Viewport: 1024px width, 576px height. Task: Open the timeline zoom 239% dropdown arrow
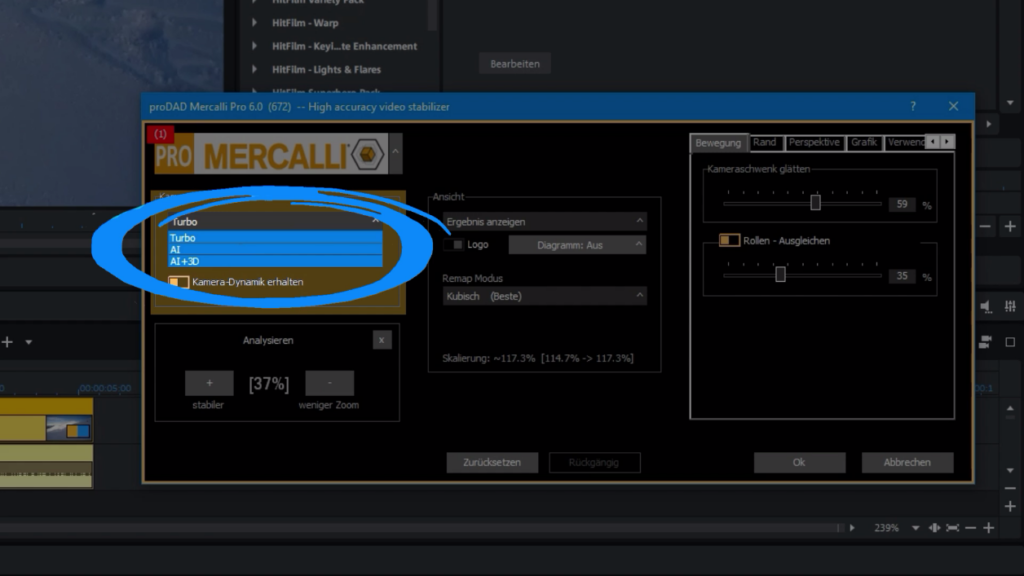pyautogui.click(x=916, y=528)
